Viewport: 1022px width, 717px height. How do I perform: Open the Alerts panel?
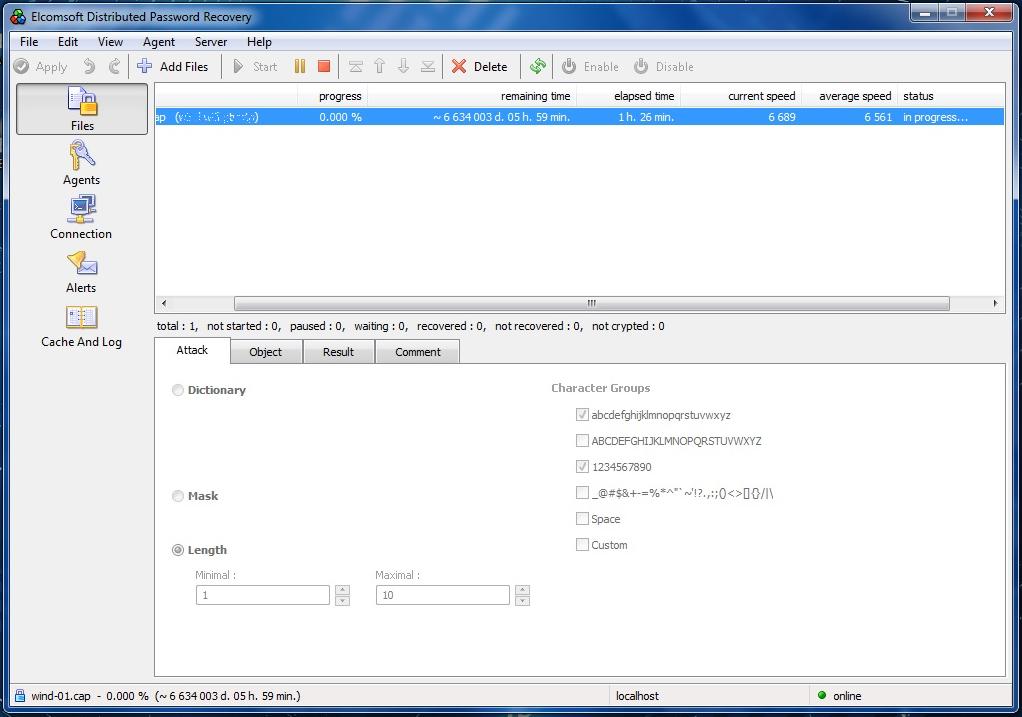(x=81, y=272)
